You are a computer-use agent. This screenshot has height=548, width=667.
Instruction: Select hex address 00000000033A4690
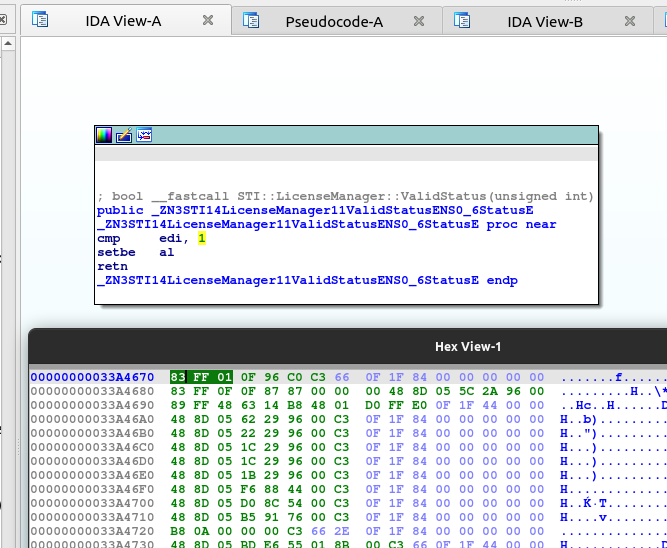(92, 405)
